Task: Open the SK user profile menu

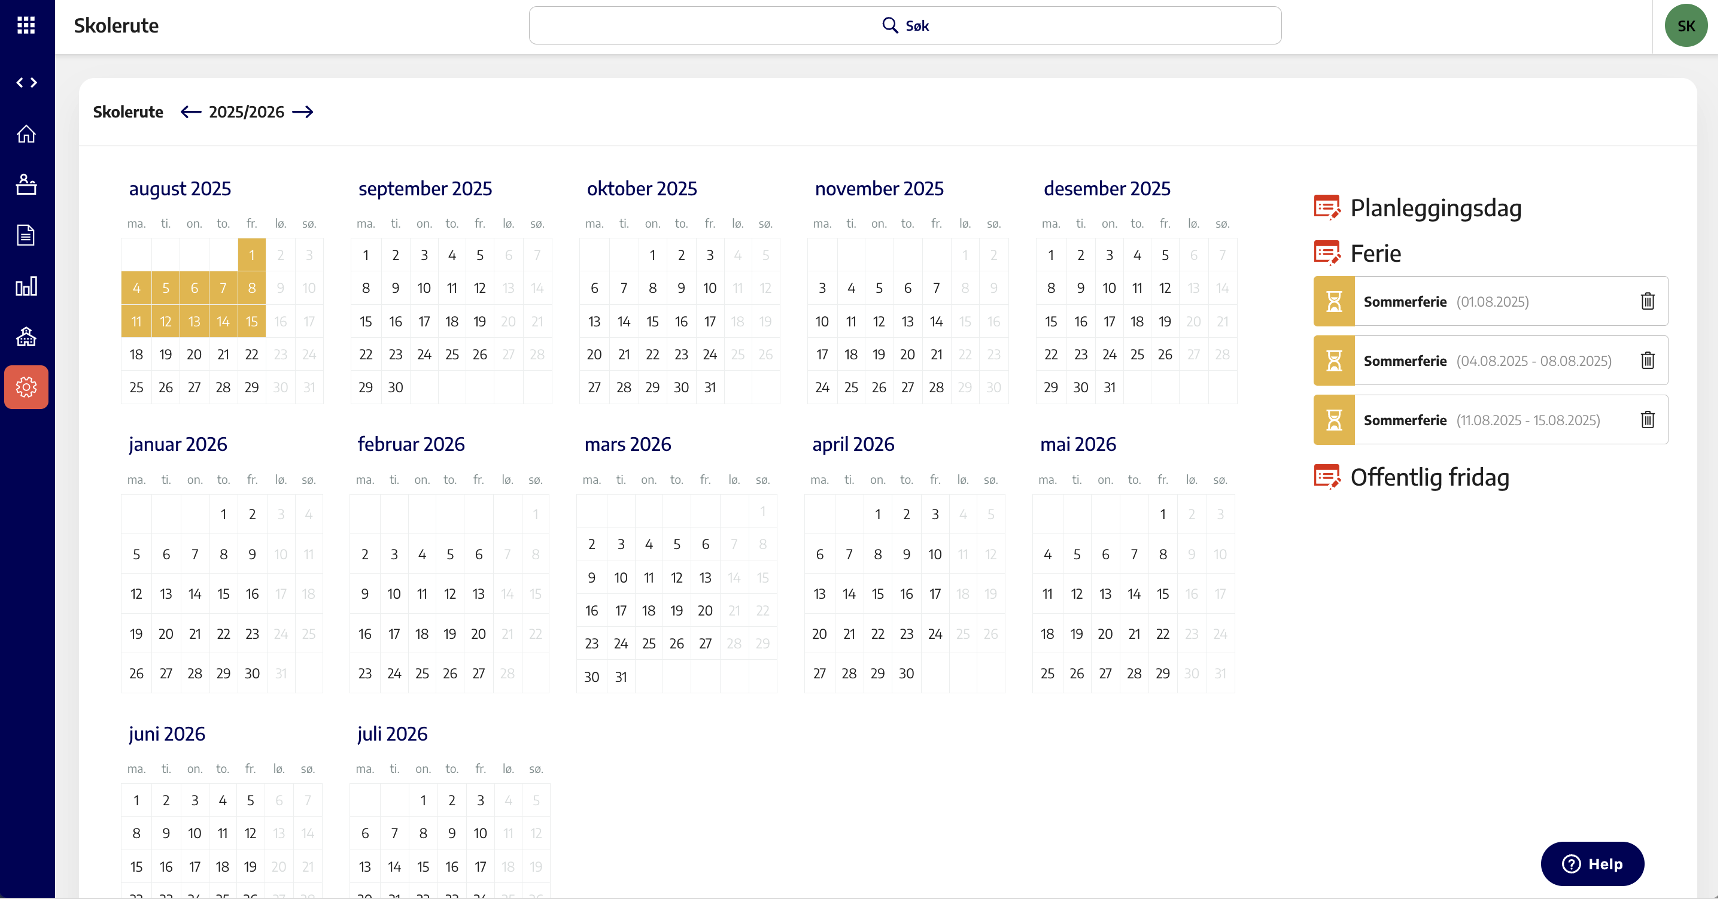Action: pyautogui.click(x=1685, y=26)
